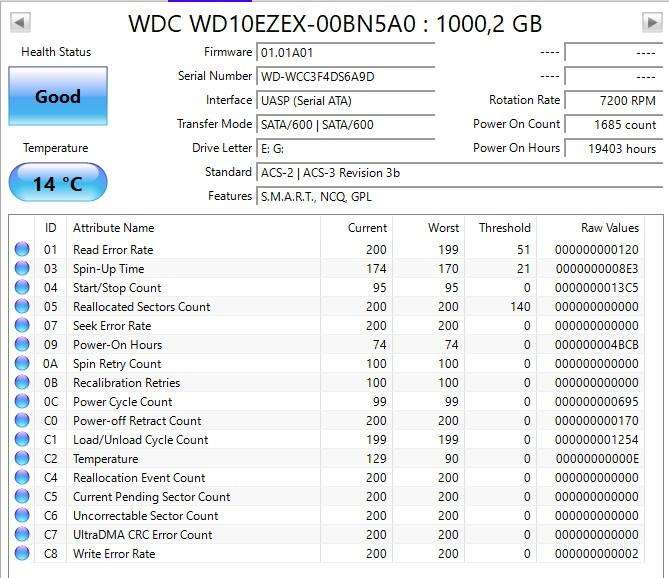The height and width of the screenshot is (578, 669).
Task: Click the Read Error Rate status orb
Action: pos(22,249)
